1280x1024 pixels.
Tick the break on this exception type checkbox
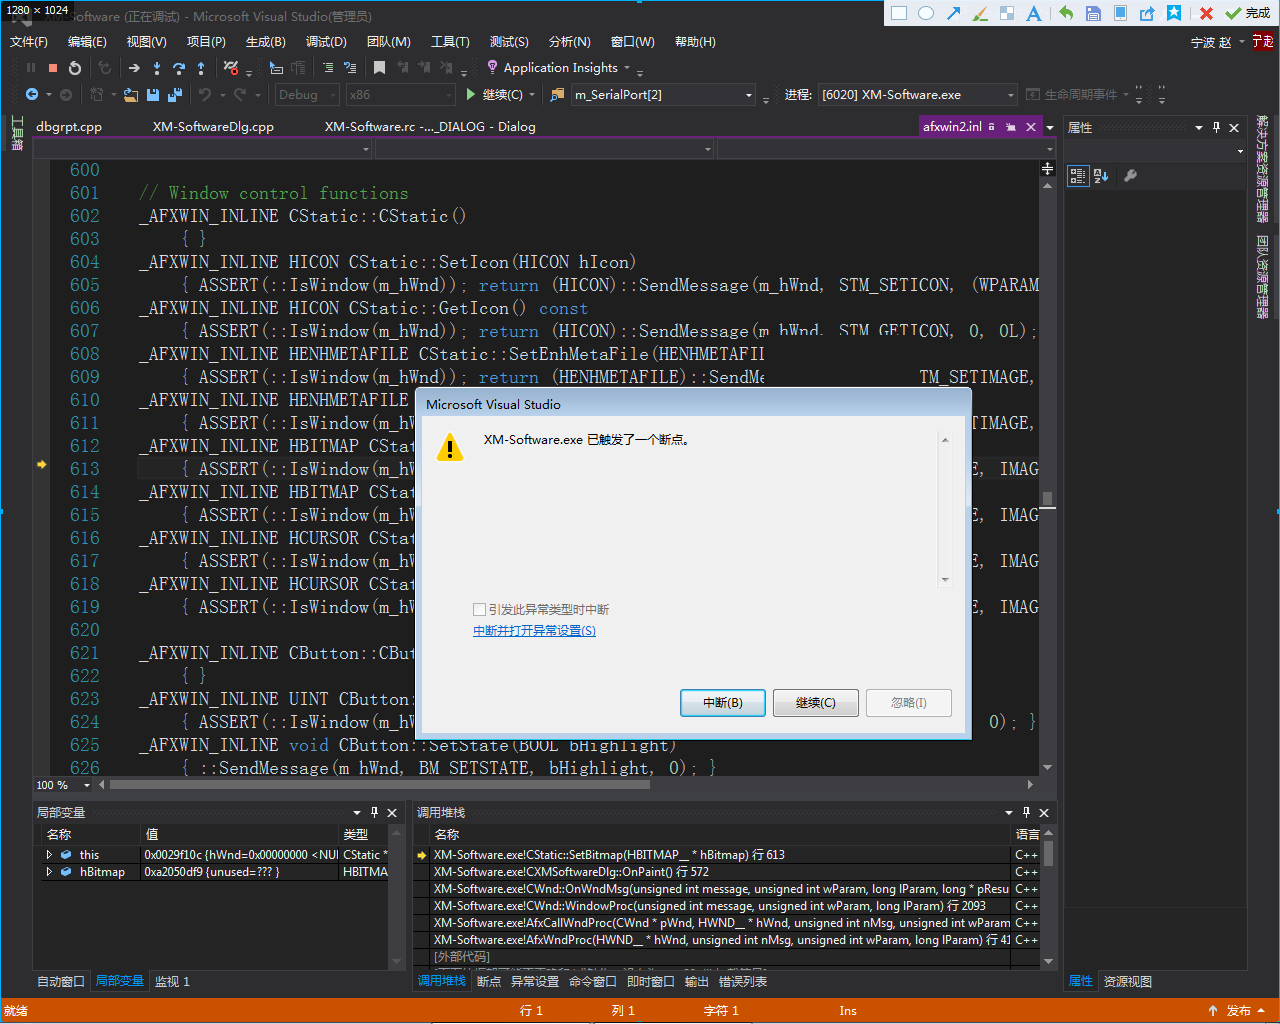479,609
